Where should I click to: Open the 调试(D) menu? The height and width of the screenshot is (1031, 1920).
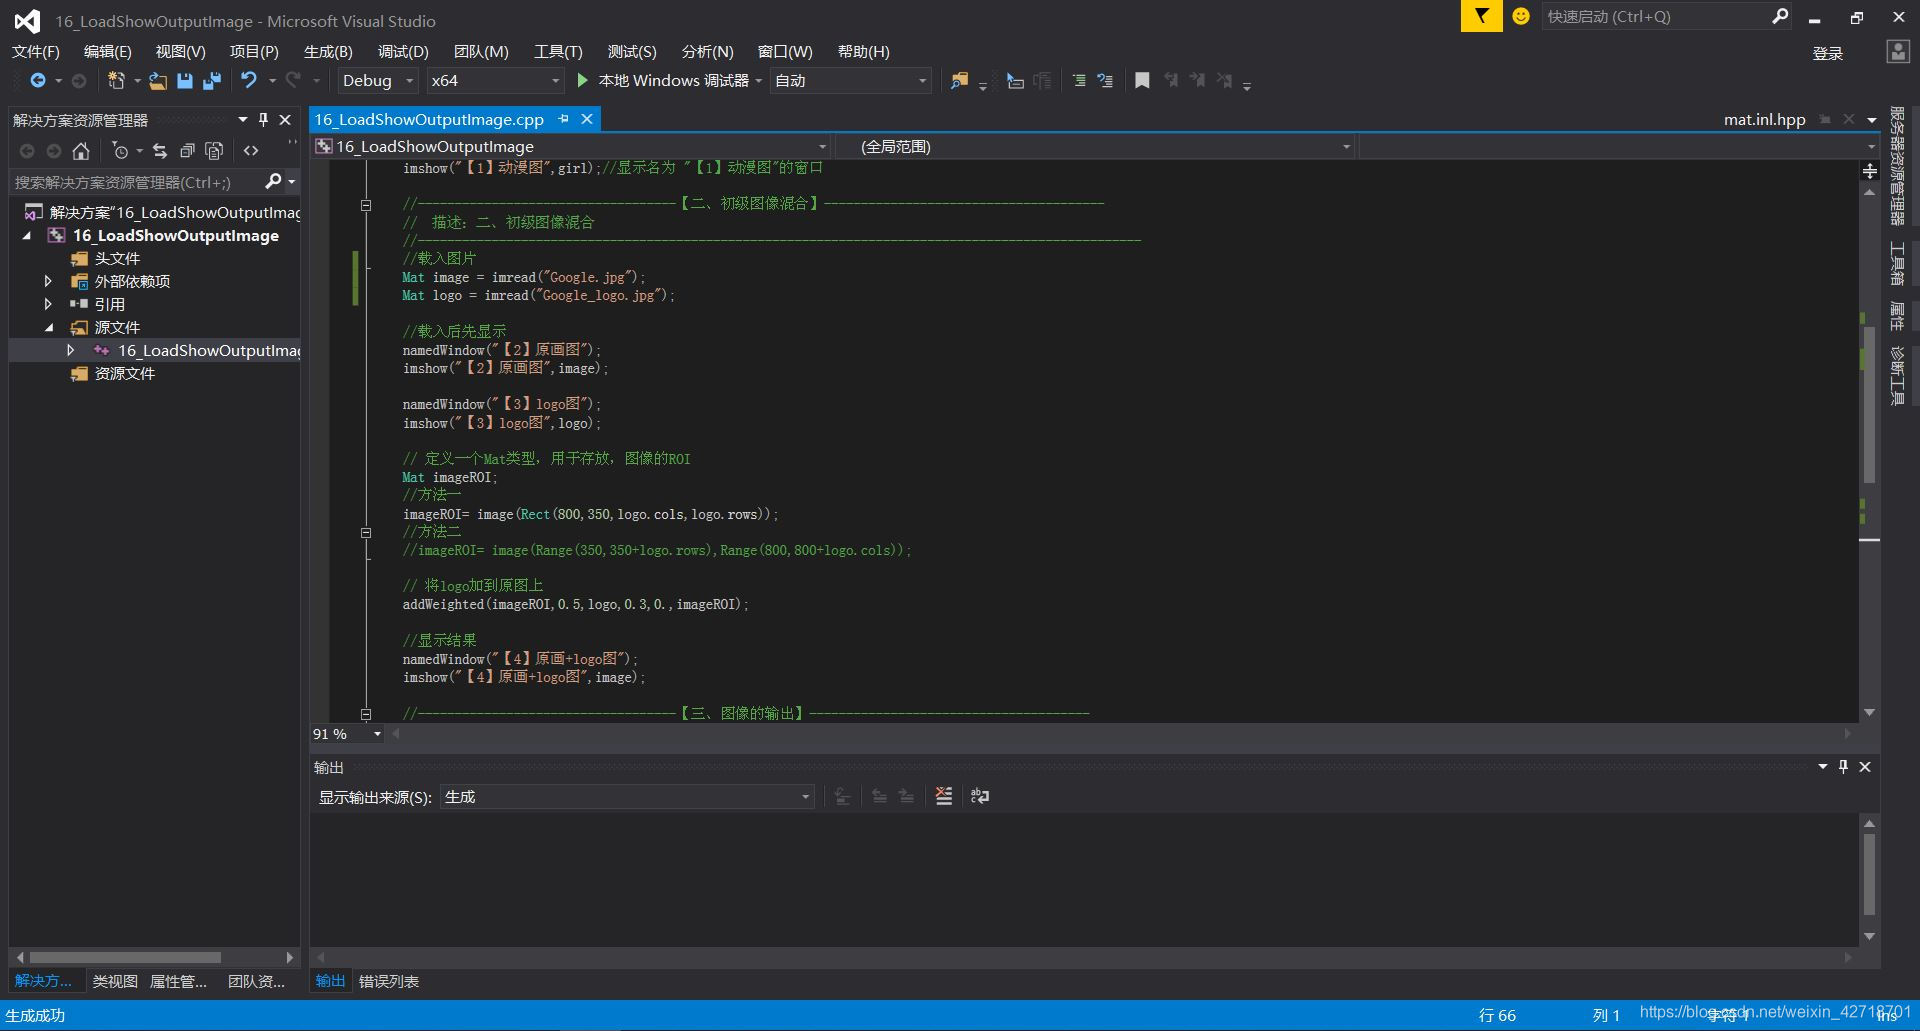[x=403, y=51]
